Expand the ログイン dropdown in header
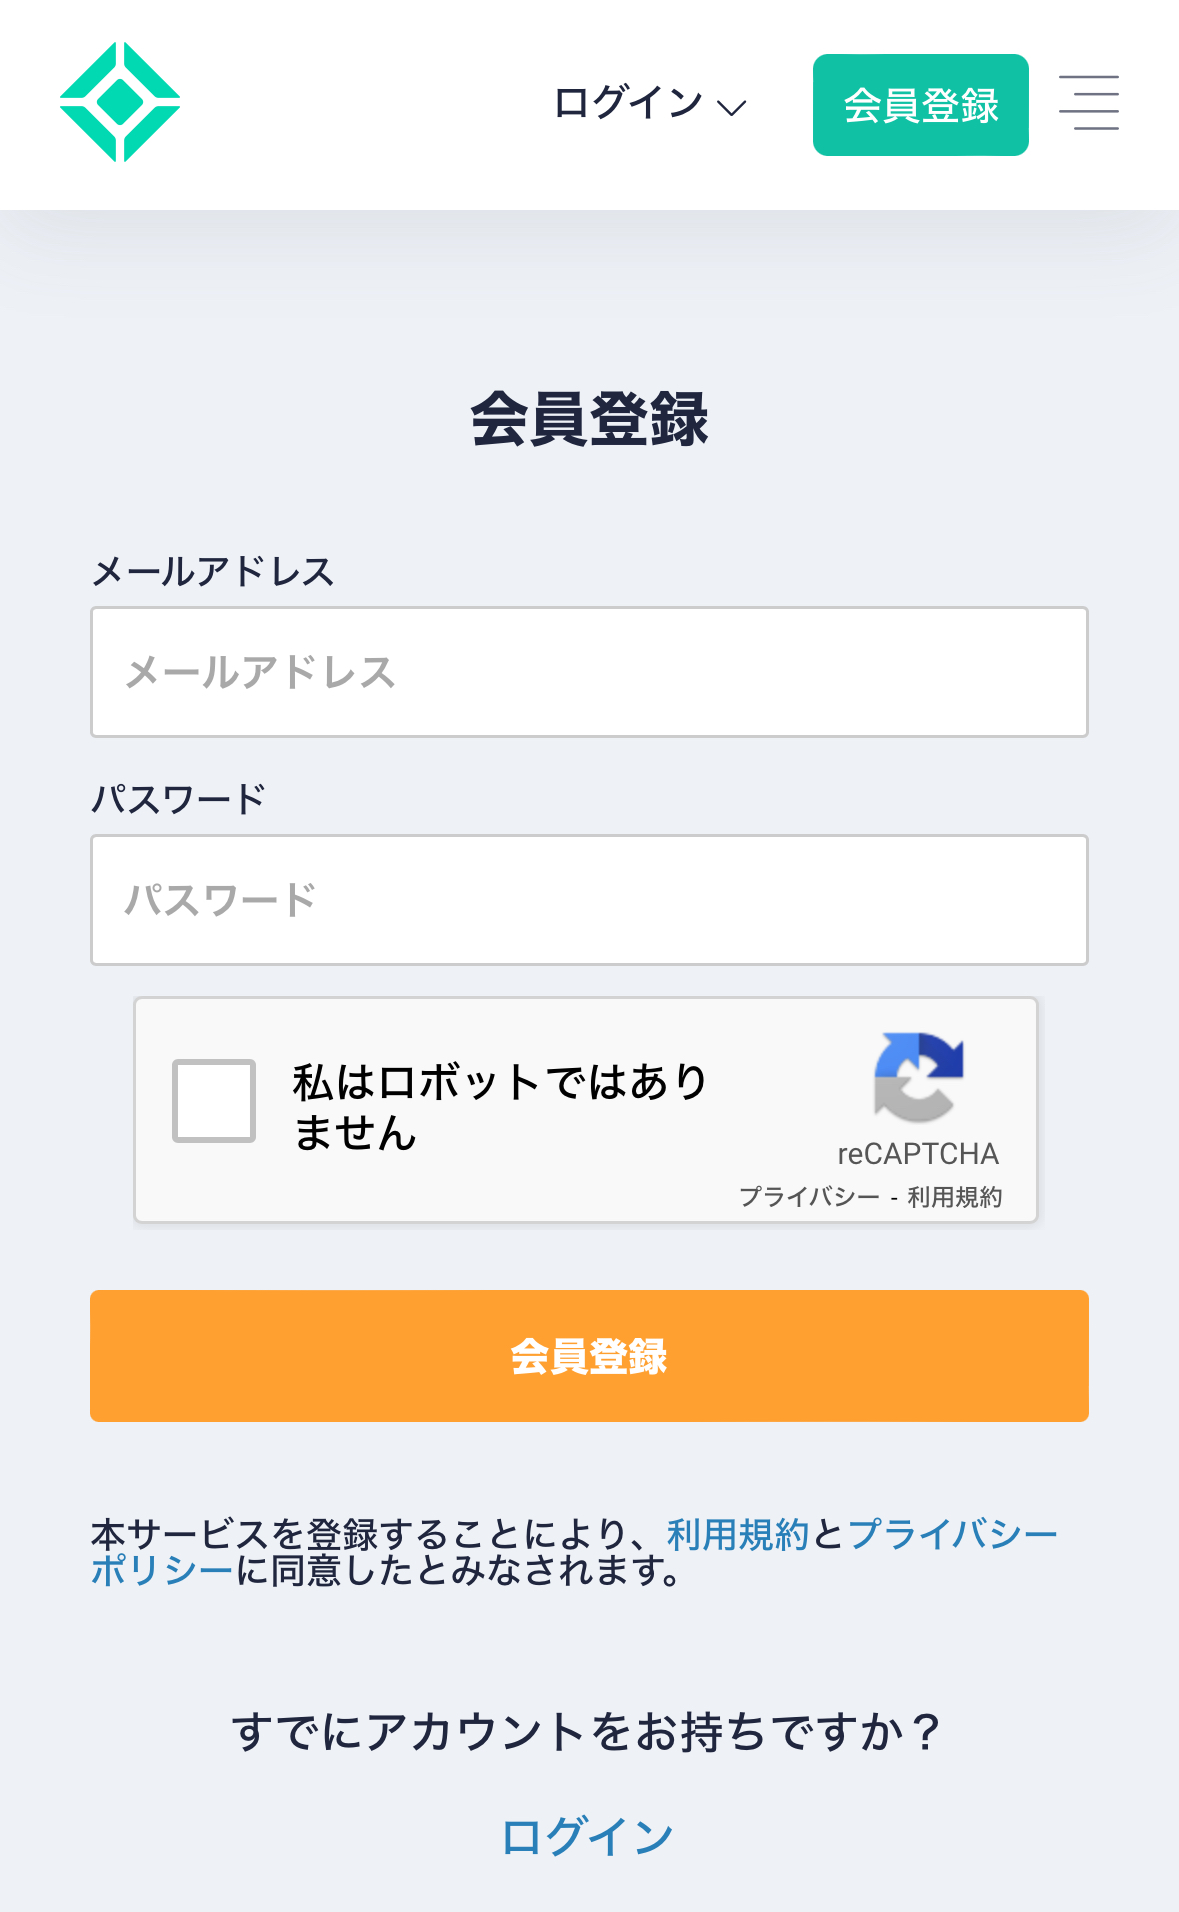Screen dimensions: 1179x1912 pos(628,104)
